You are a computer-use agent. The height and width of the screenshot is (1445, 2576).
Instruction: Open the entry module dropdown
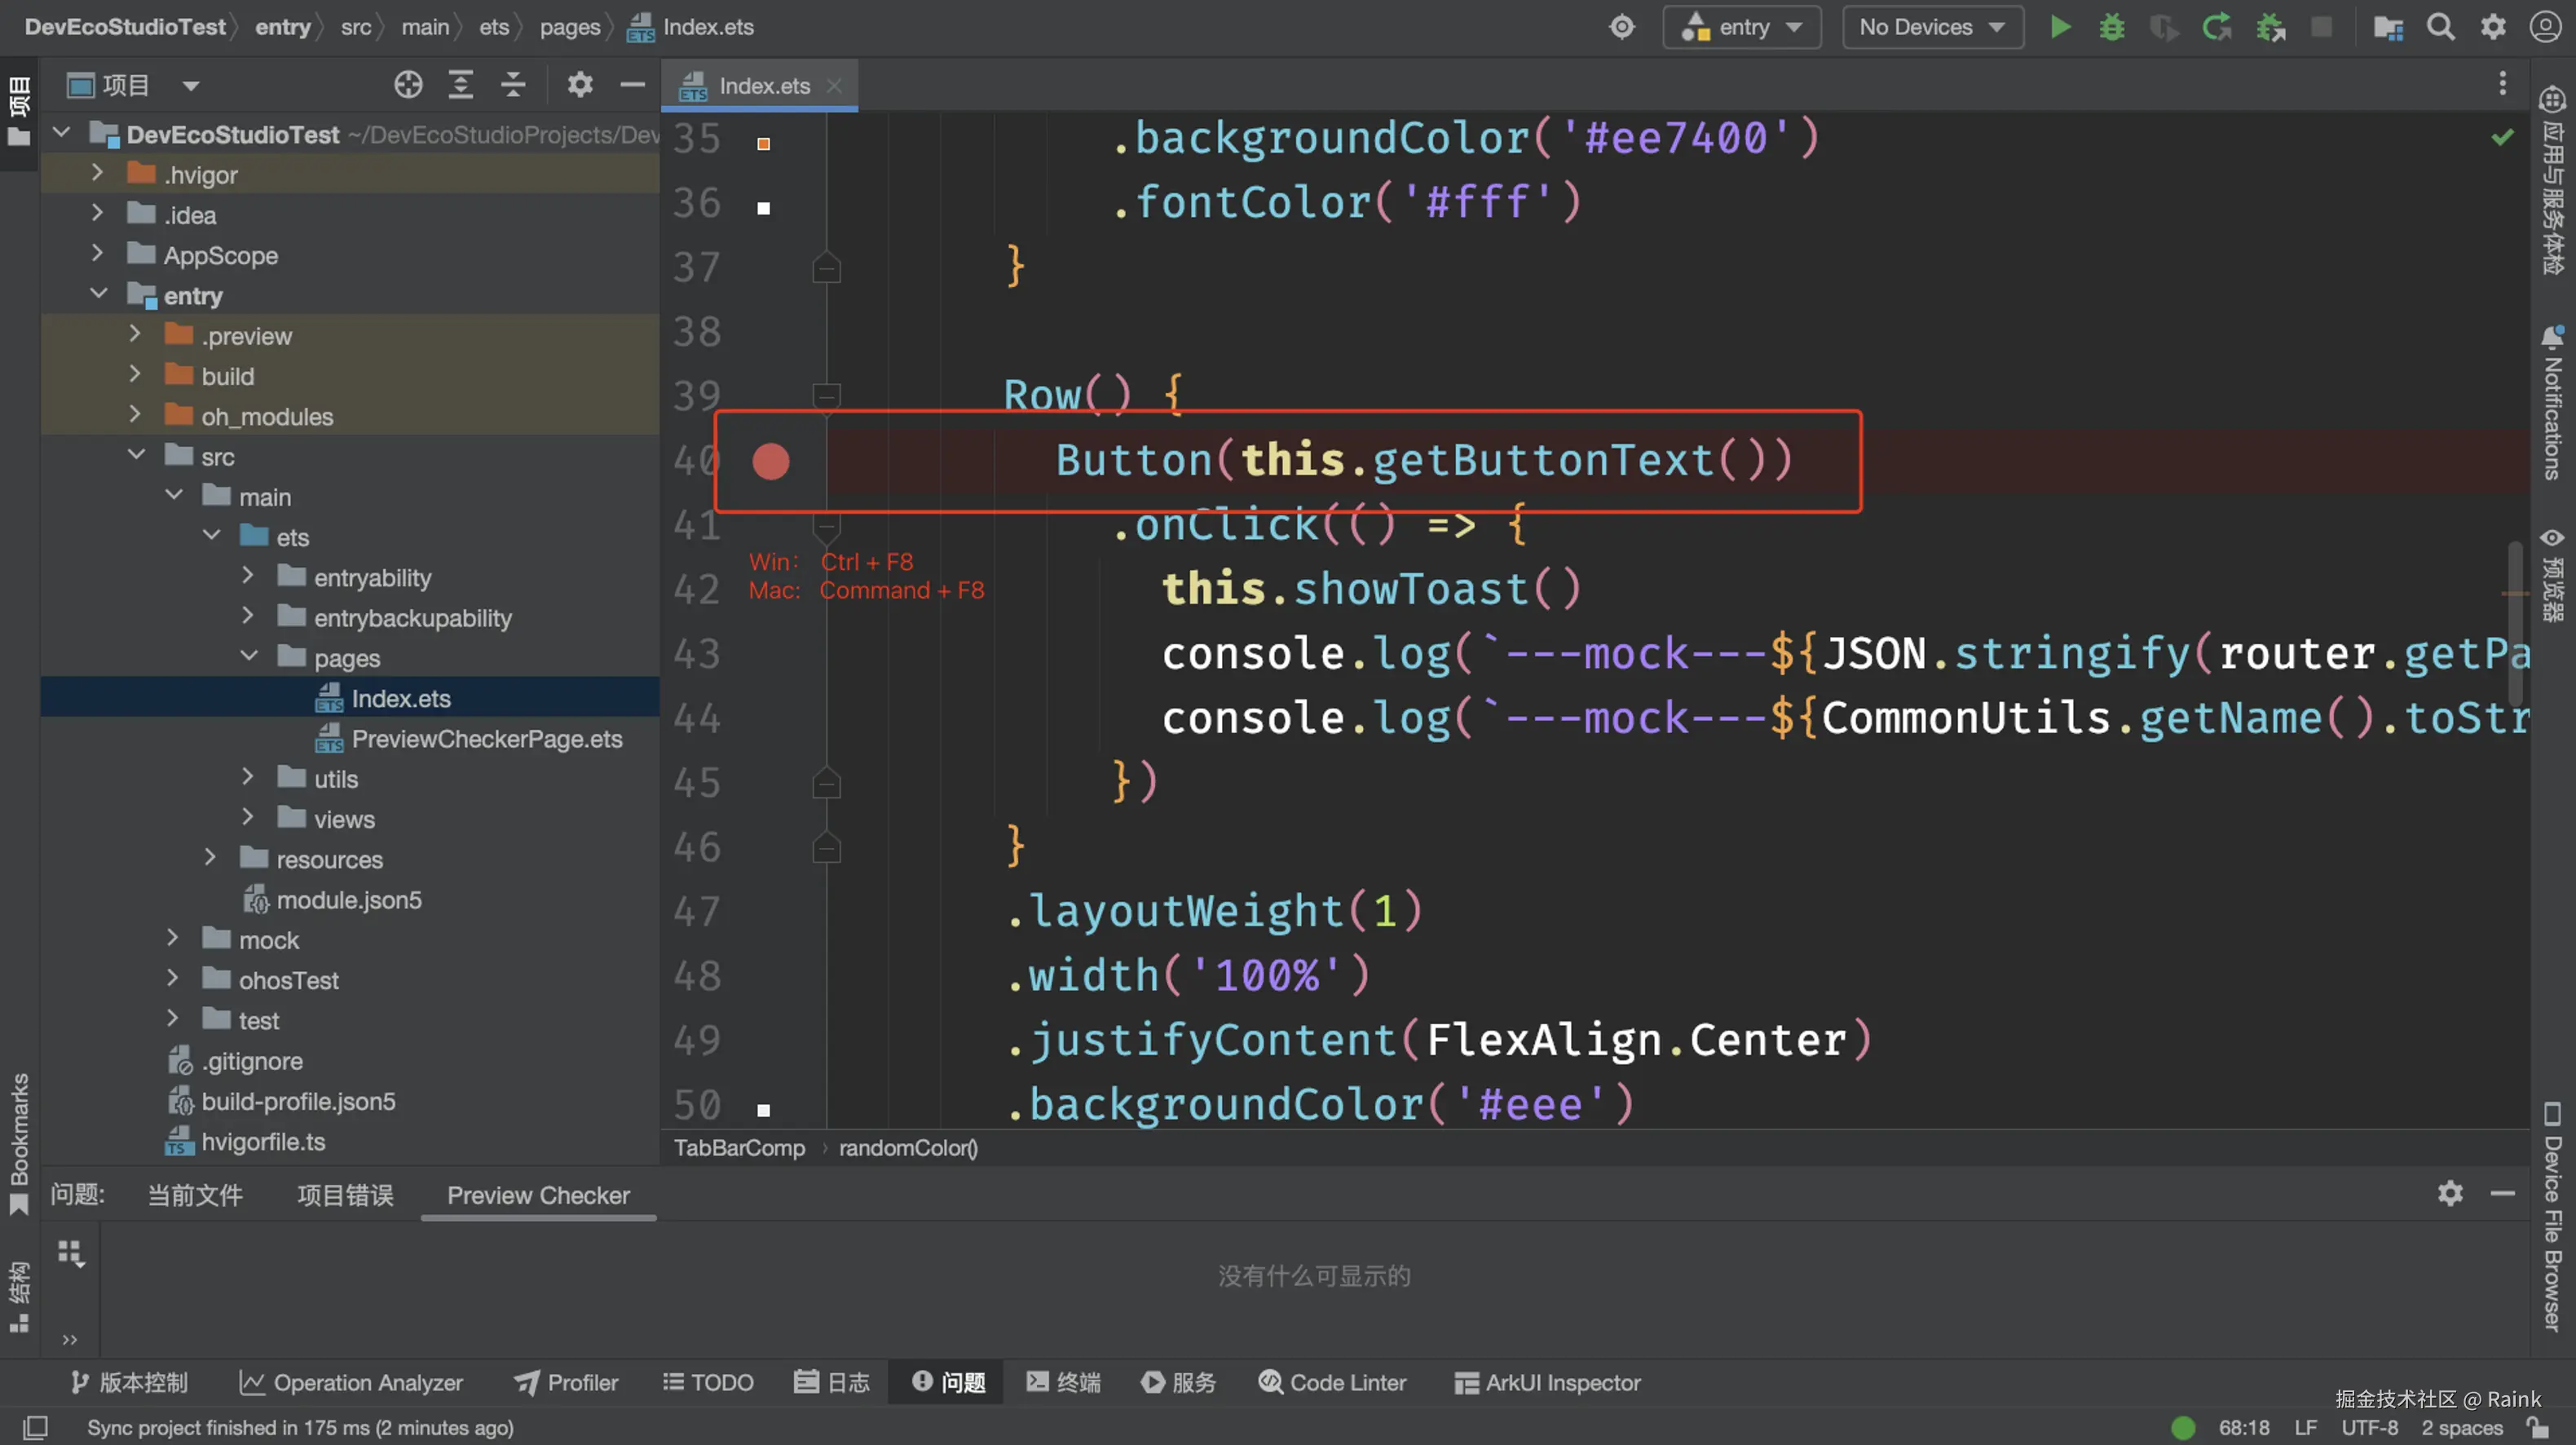click(1741, 27)
